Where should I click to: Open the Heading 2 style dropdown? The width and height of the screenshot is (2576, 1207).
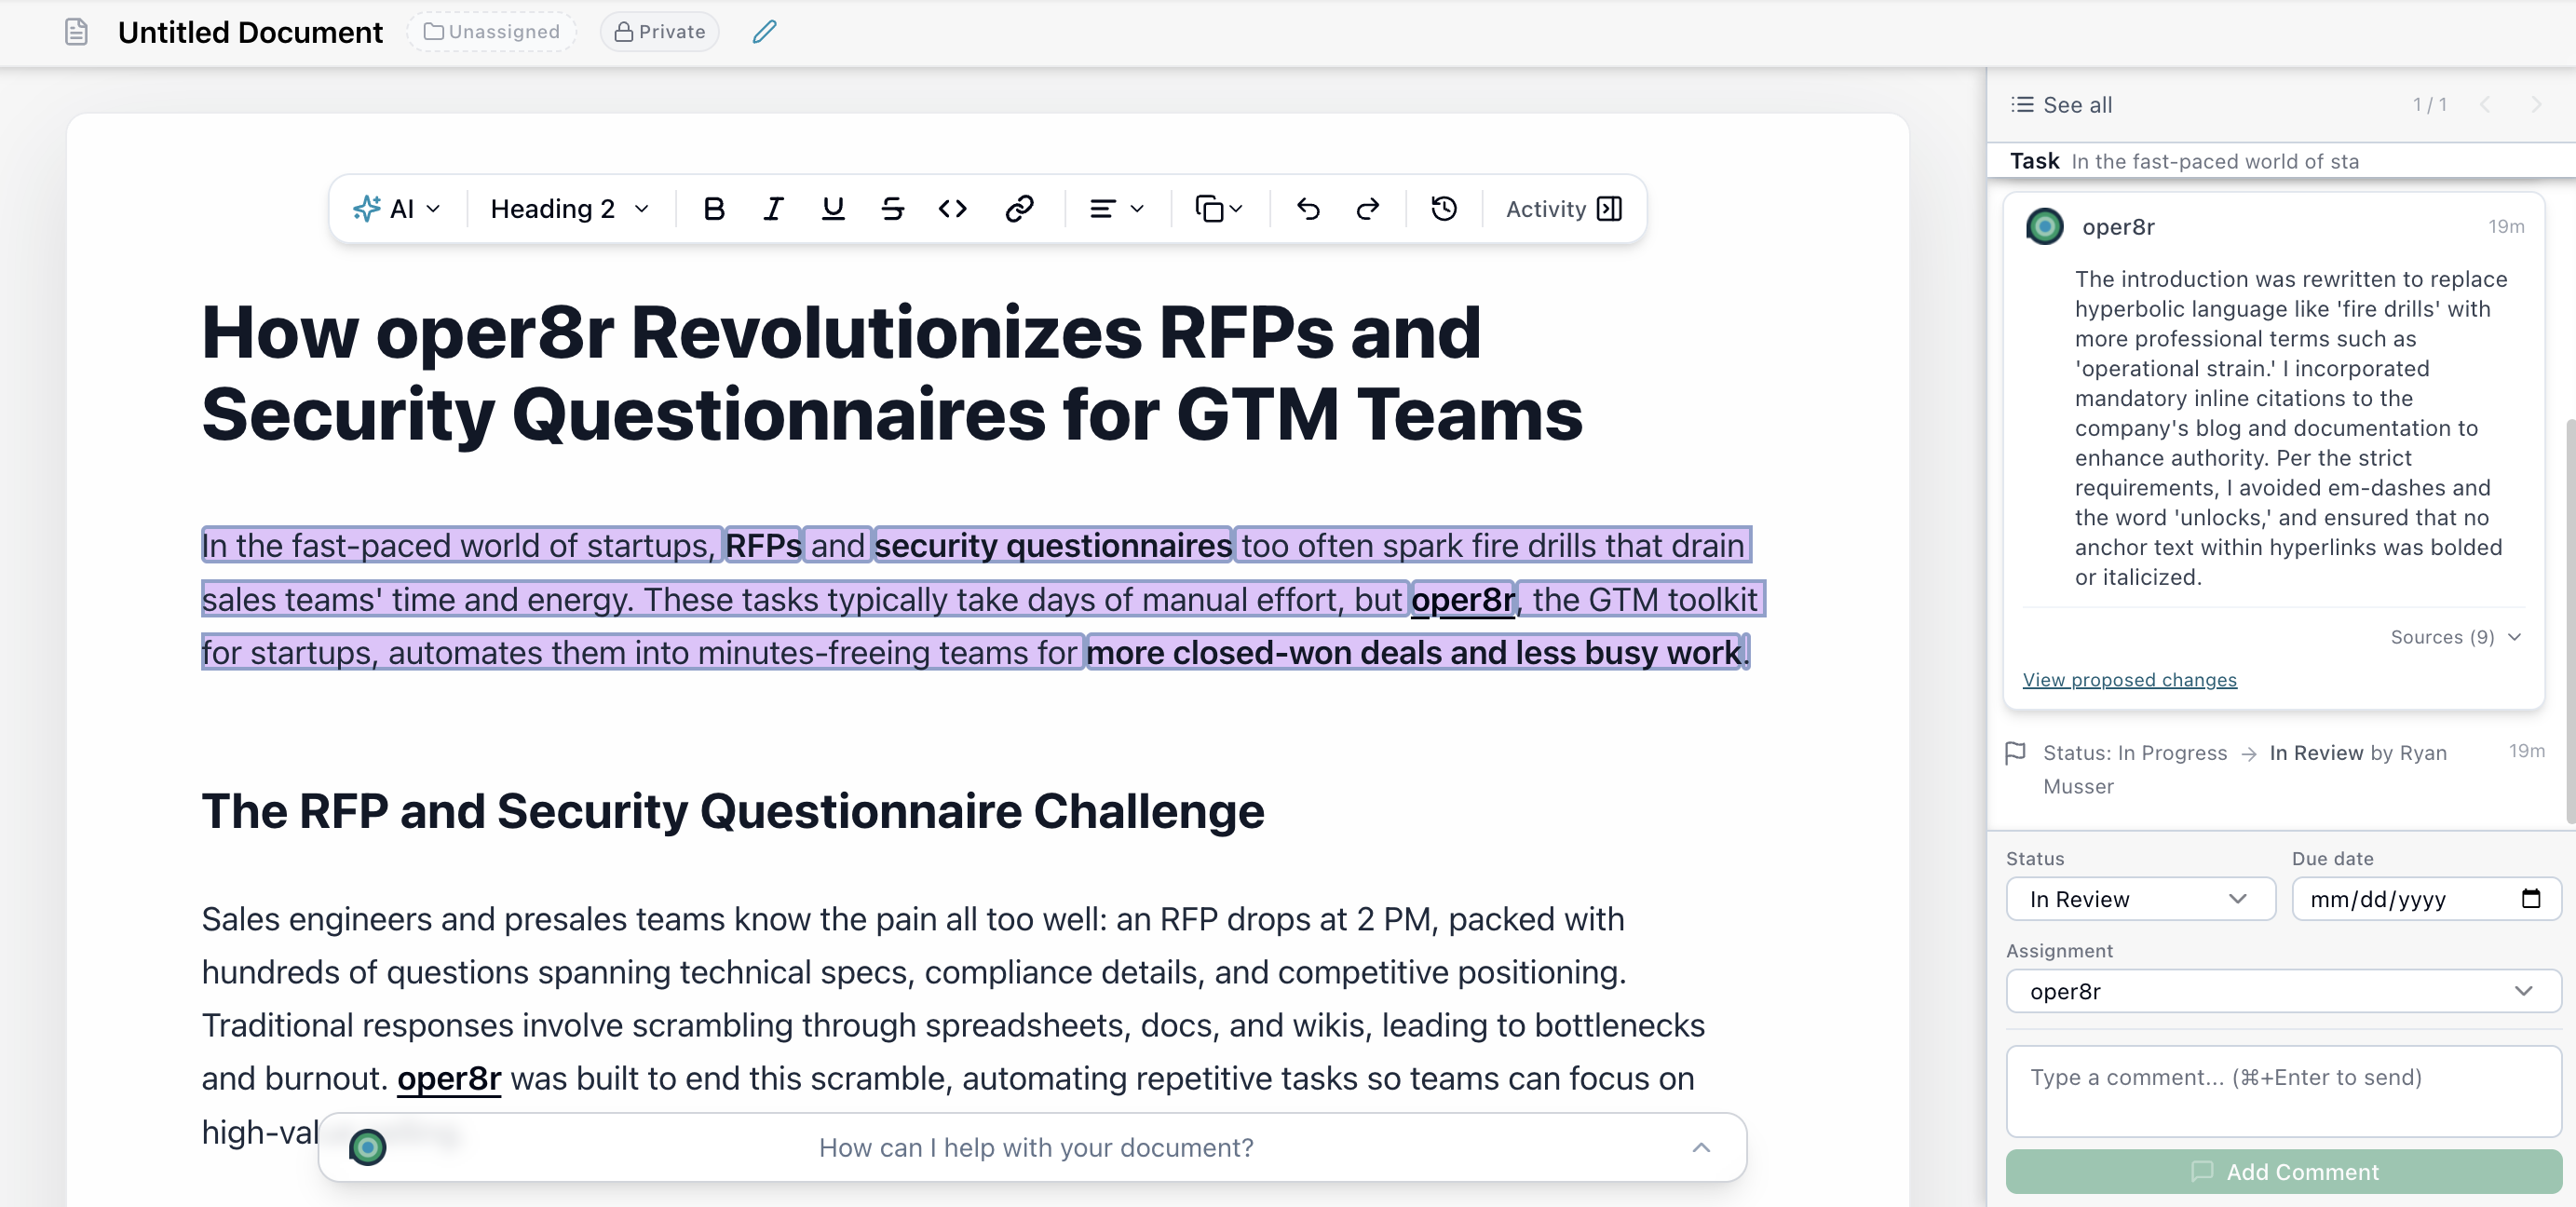pyautogui.click(x=567, y=208)
